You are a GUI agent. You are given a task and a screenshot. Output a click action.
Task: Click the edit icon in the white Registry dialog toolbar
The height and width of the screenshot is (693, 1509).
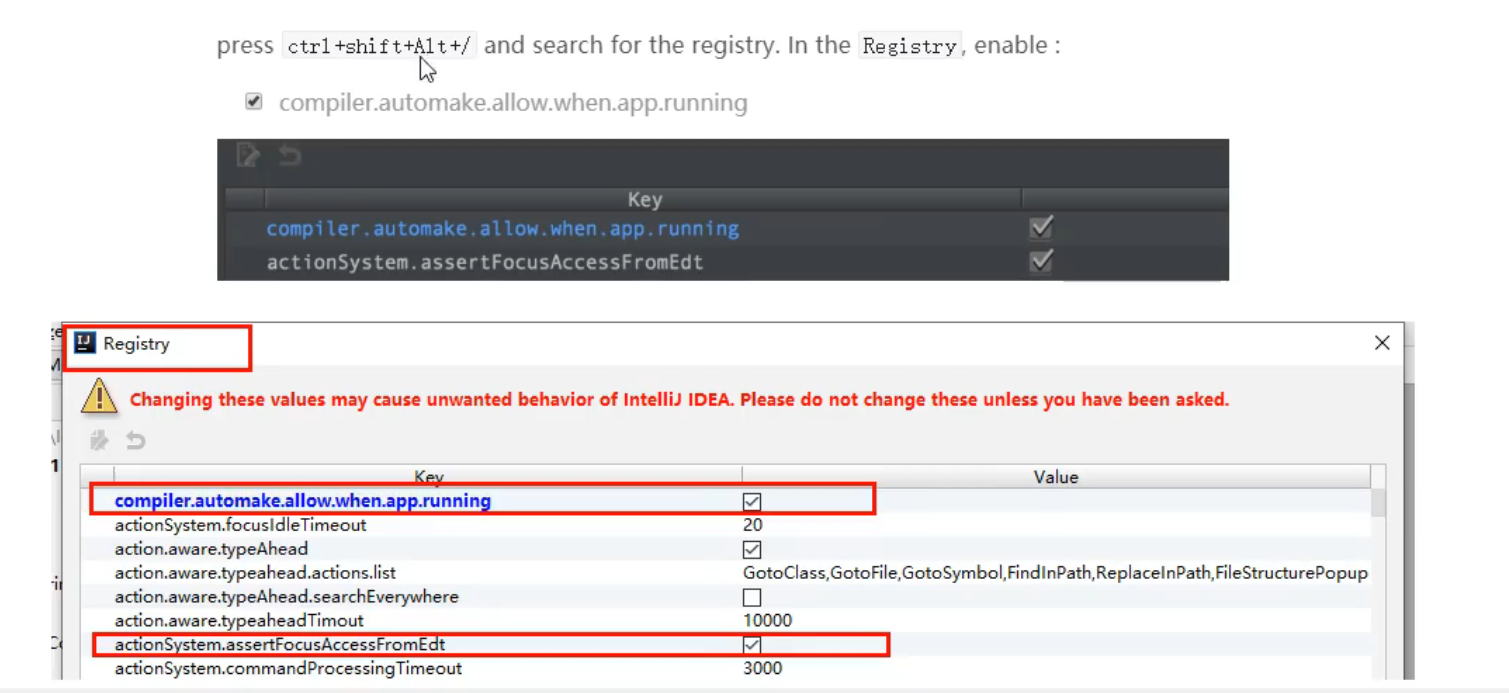pos(99,440)
